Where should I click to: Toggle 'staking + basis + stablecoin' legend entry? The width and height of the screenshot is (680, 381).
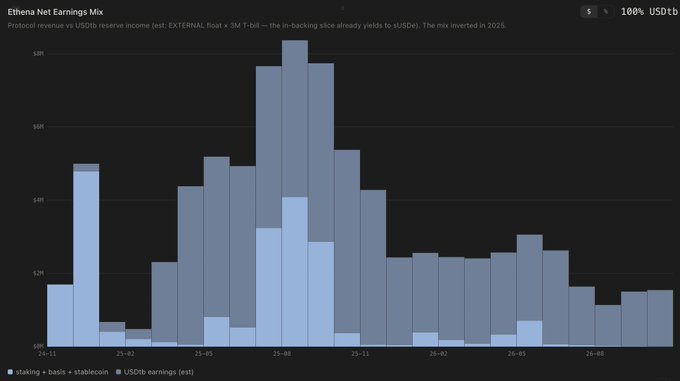point(58,372)
